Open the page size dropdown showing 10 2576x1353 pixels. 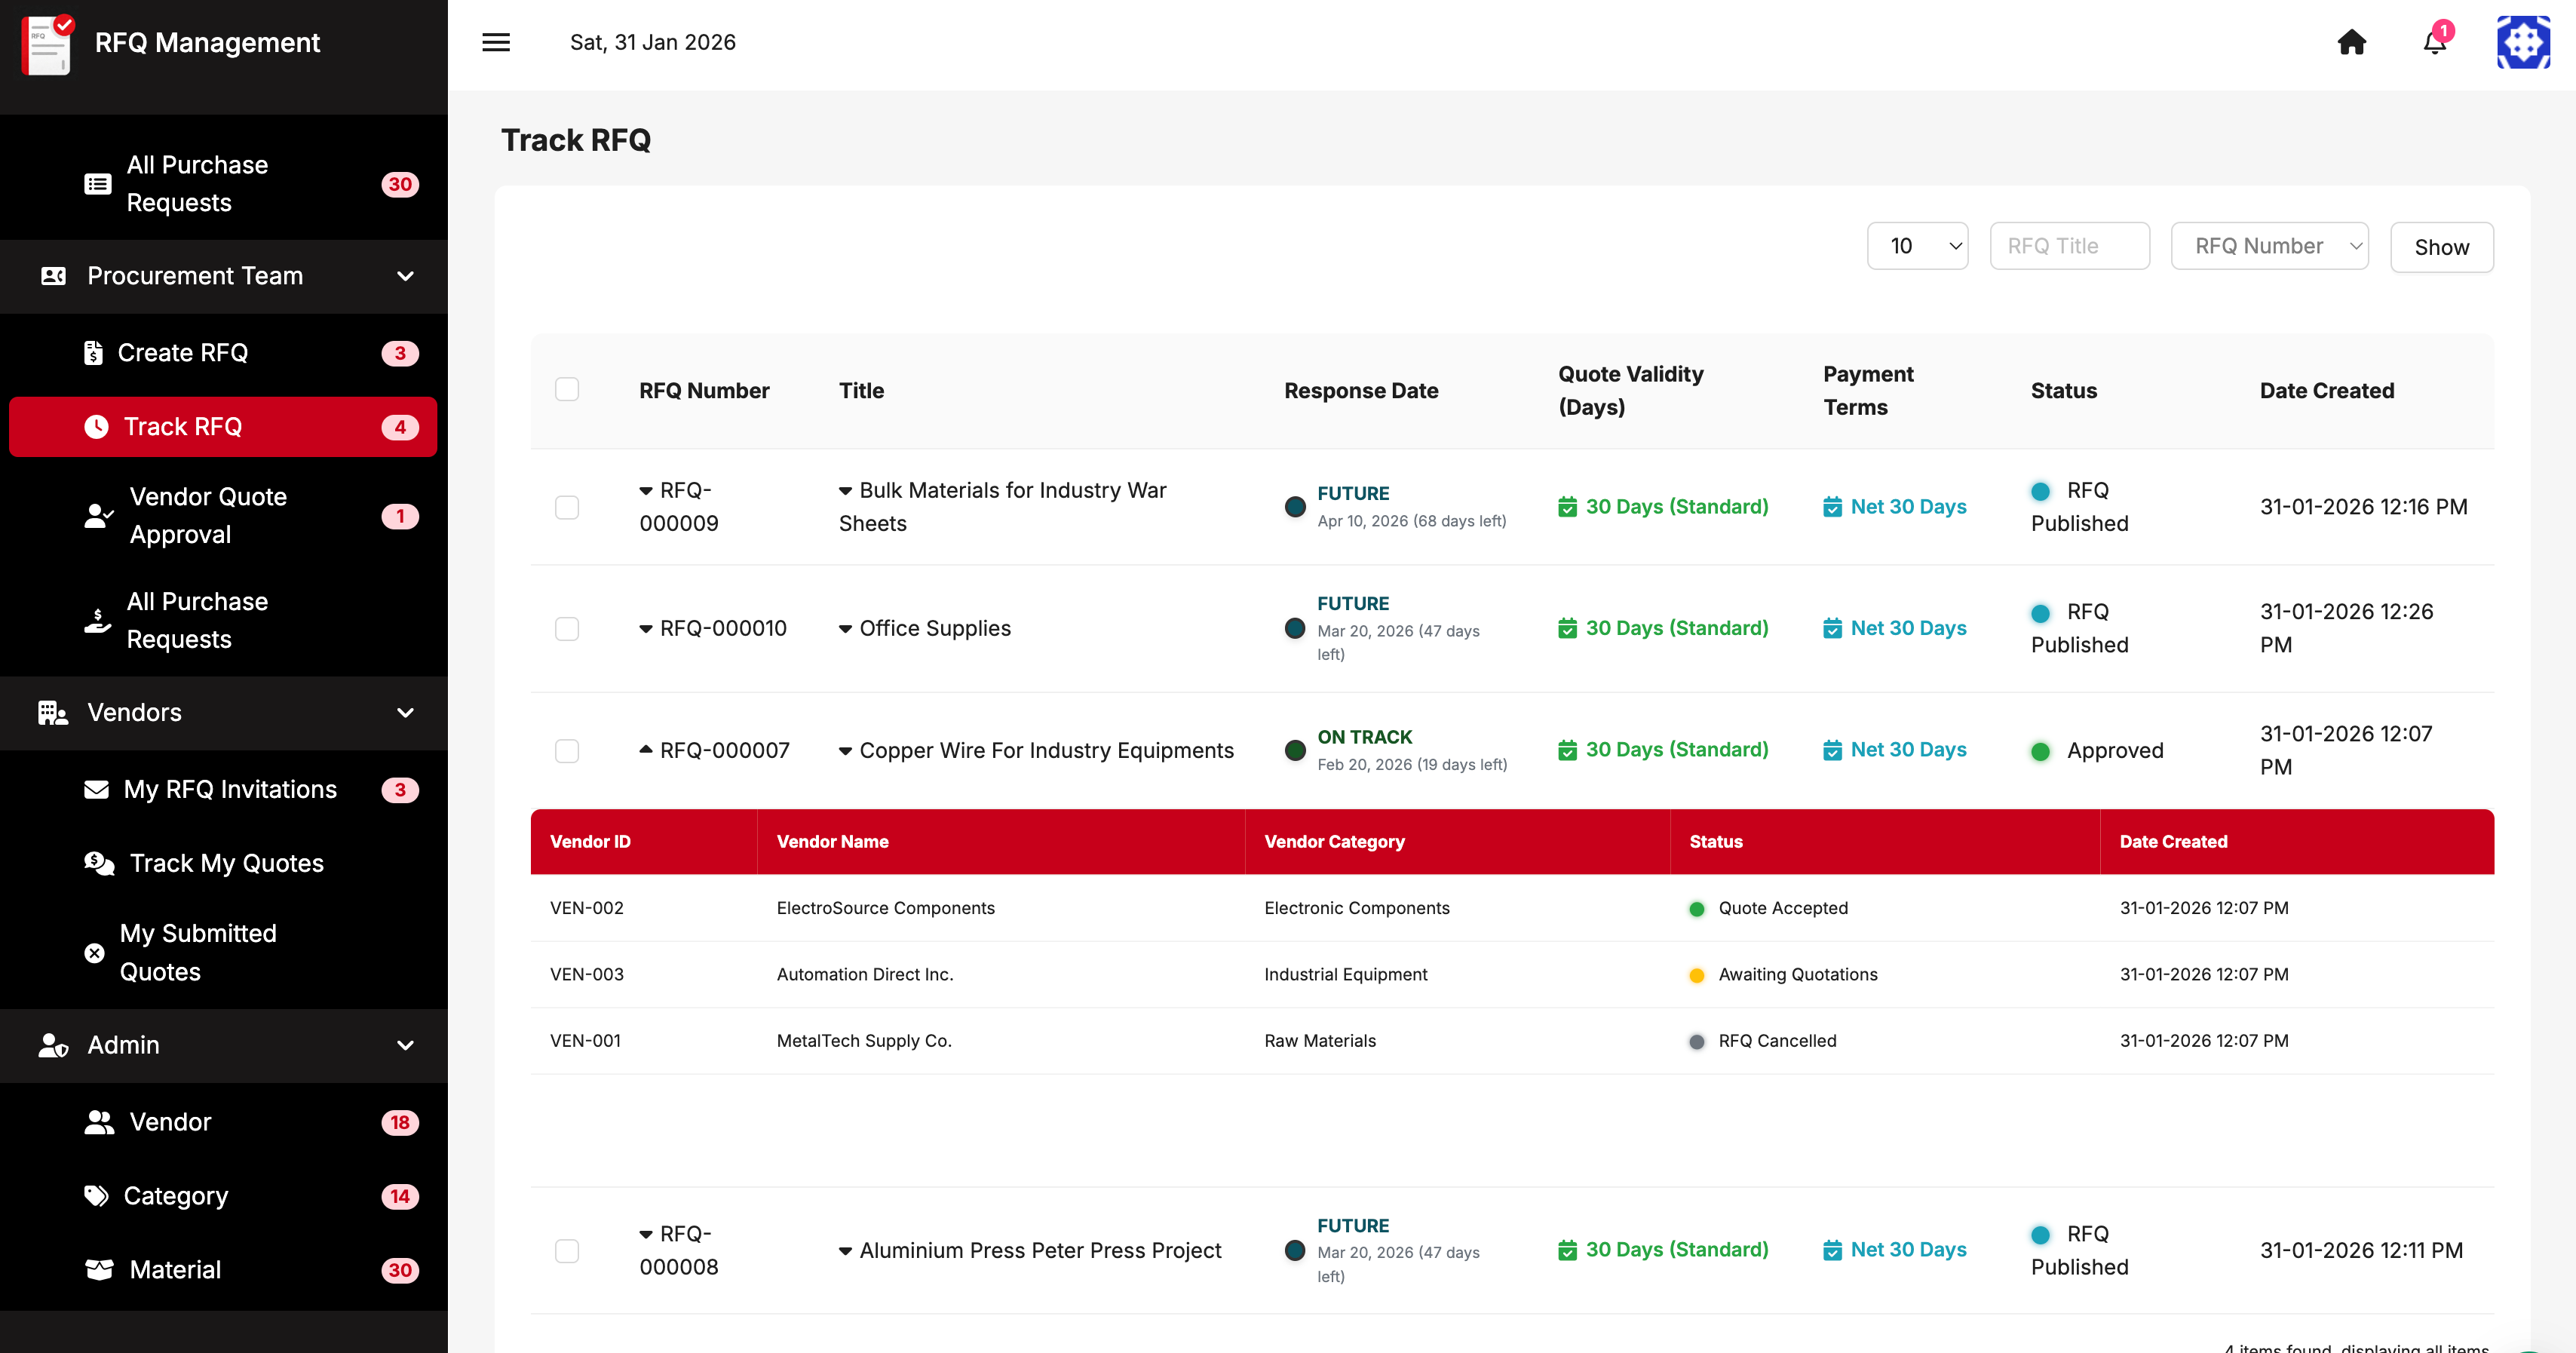(x=1917, y=246)
